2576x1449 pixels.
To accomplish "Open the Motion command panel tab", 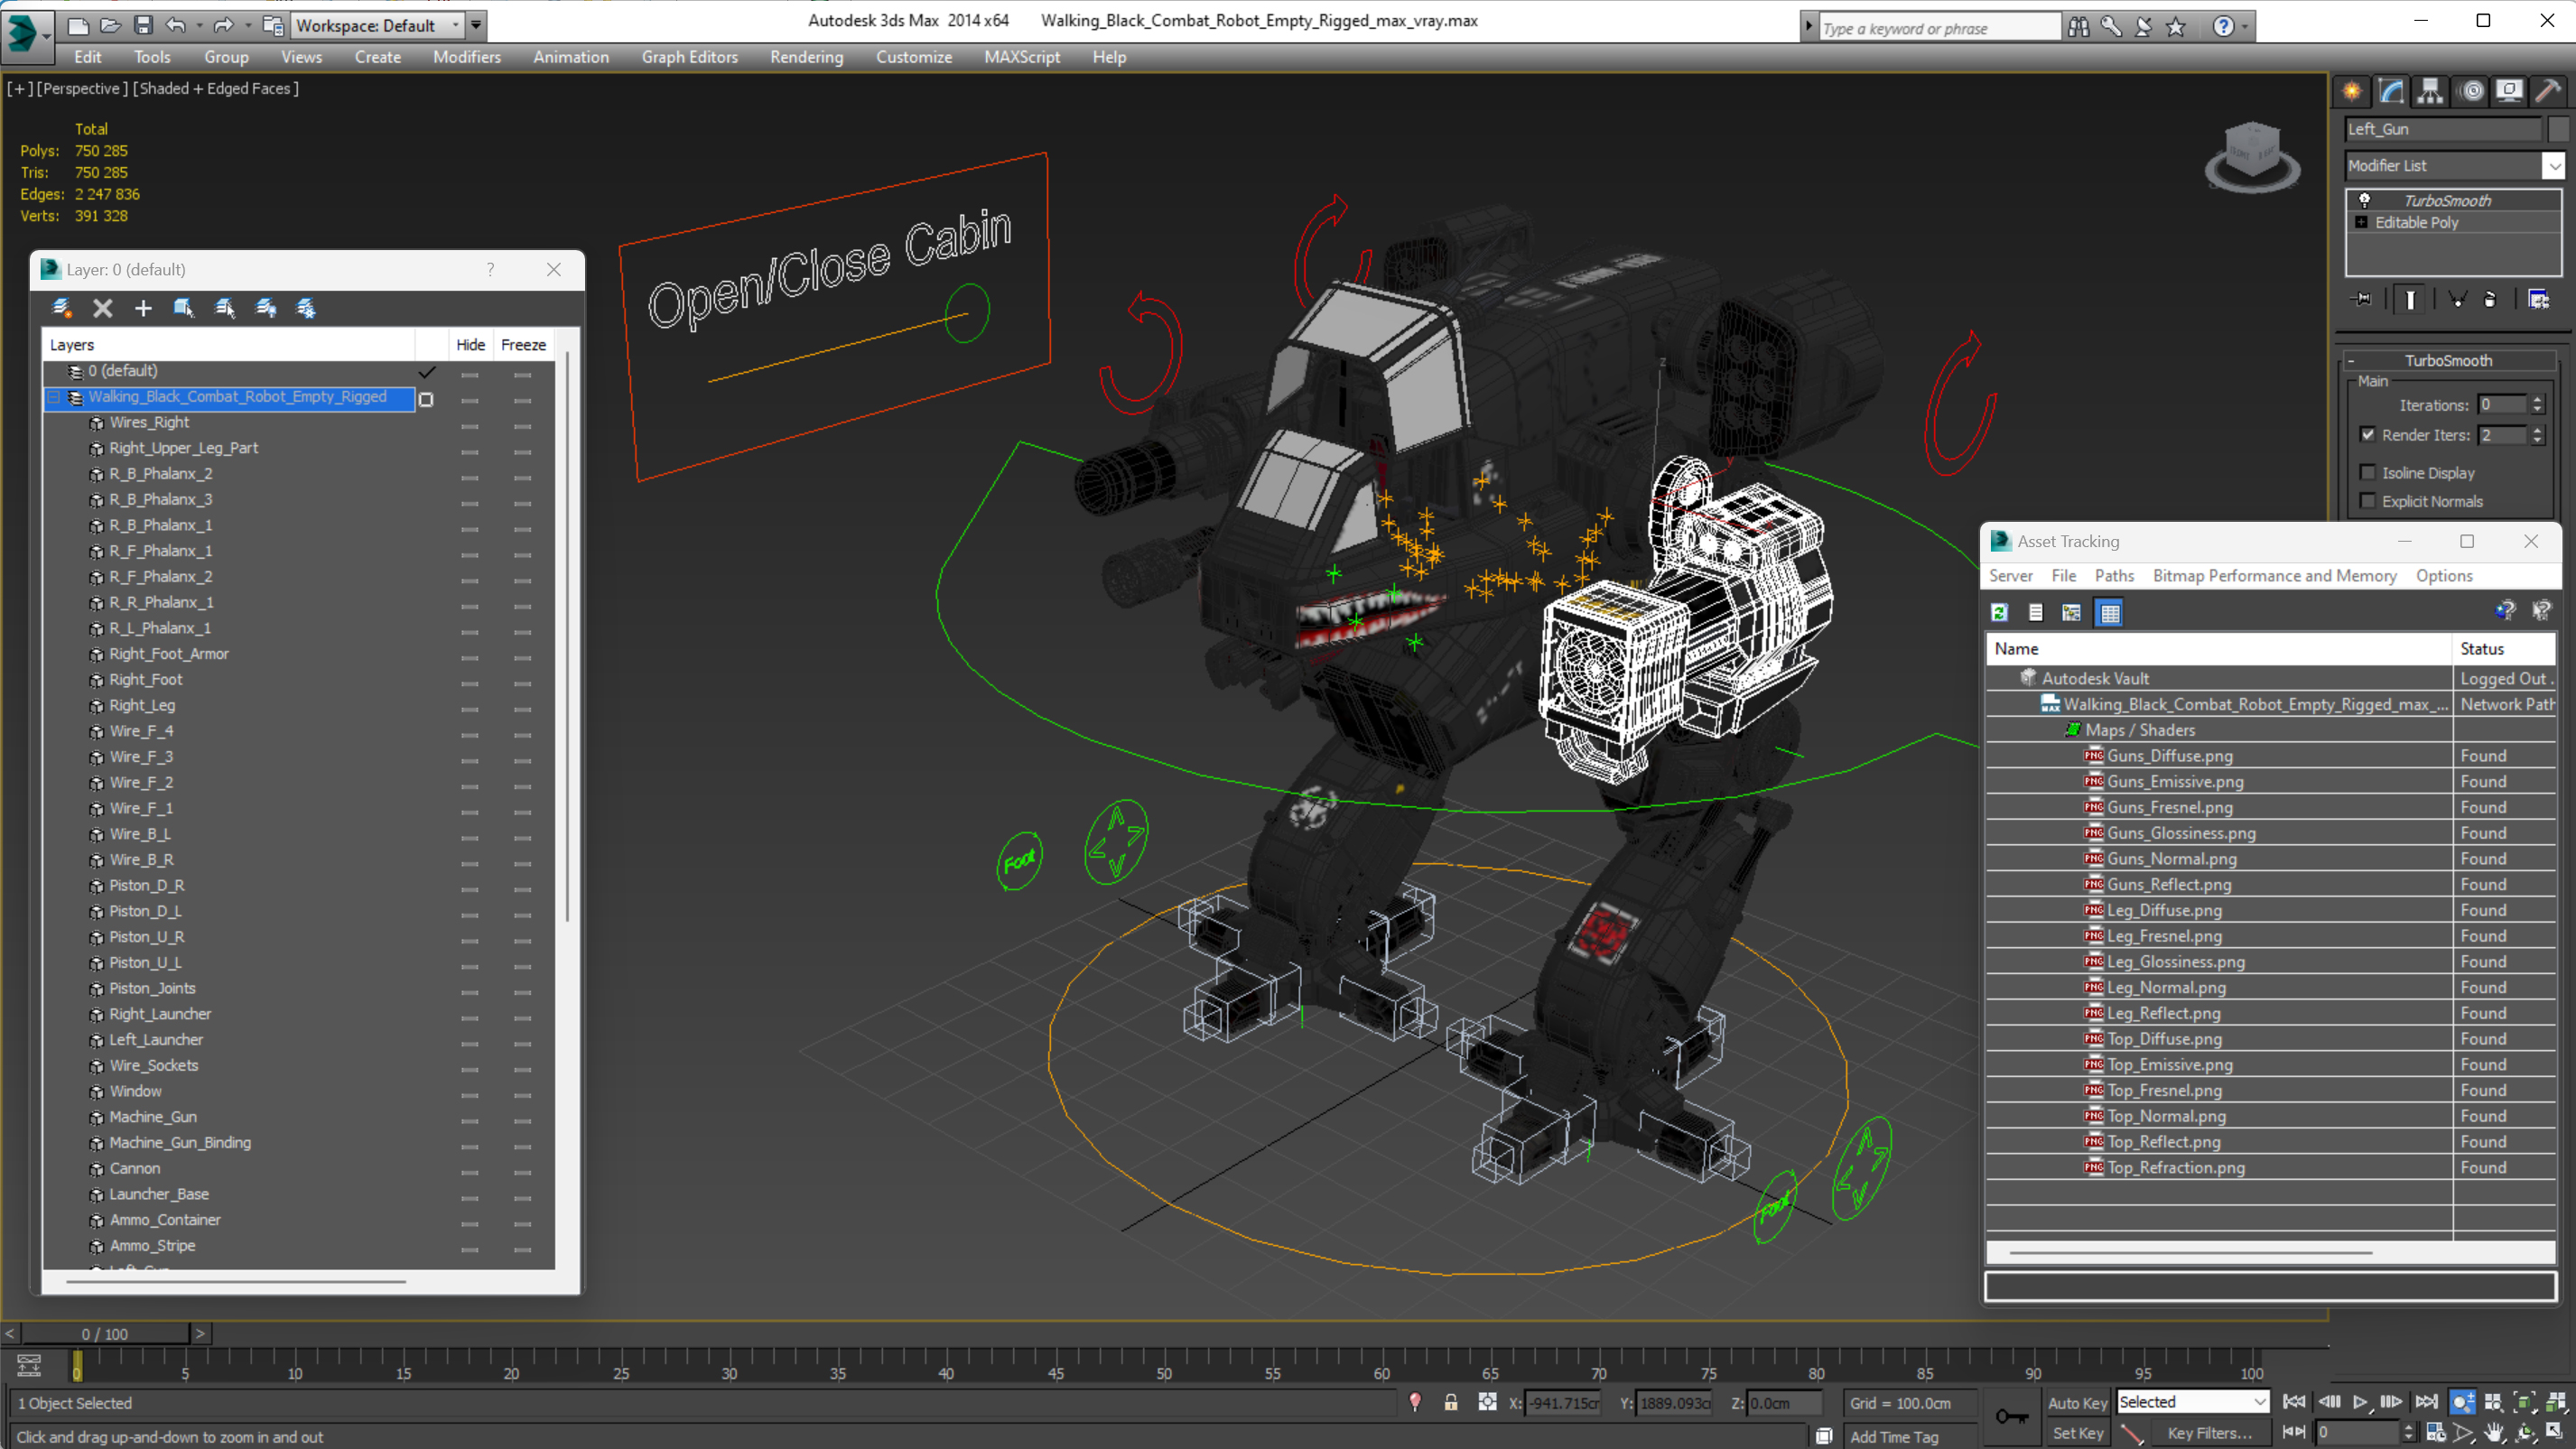I will [2471, 91].
